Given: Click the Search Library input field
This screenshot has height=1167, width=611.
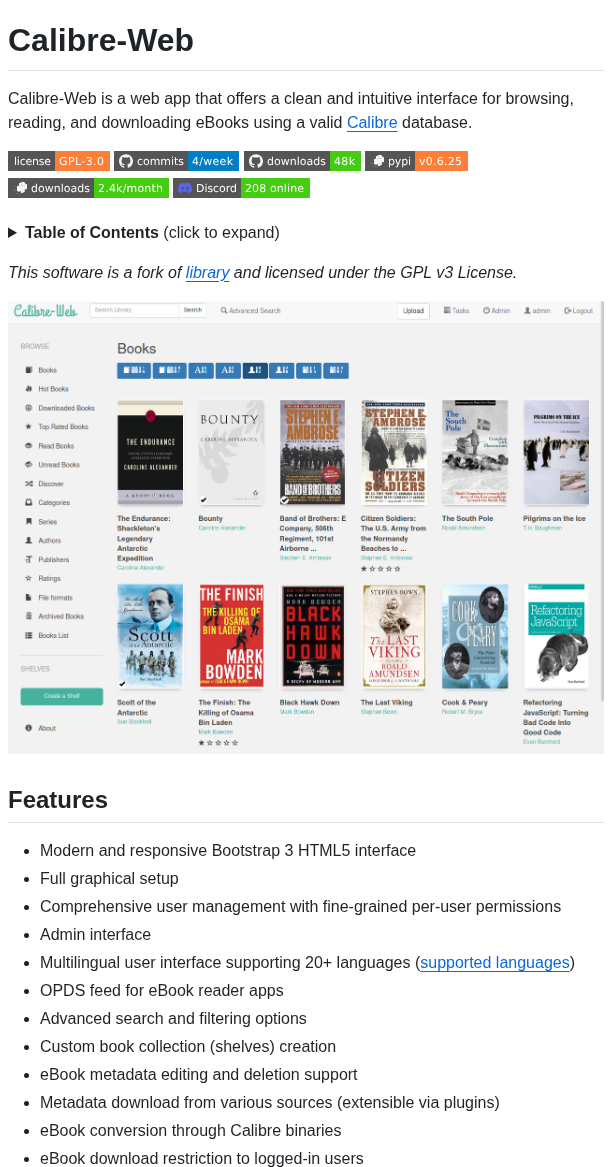Looking at the screenshot, I should tap(135, 310).
